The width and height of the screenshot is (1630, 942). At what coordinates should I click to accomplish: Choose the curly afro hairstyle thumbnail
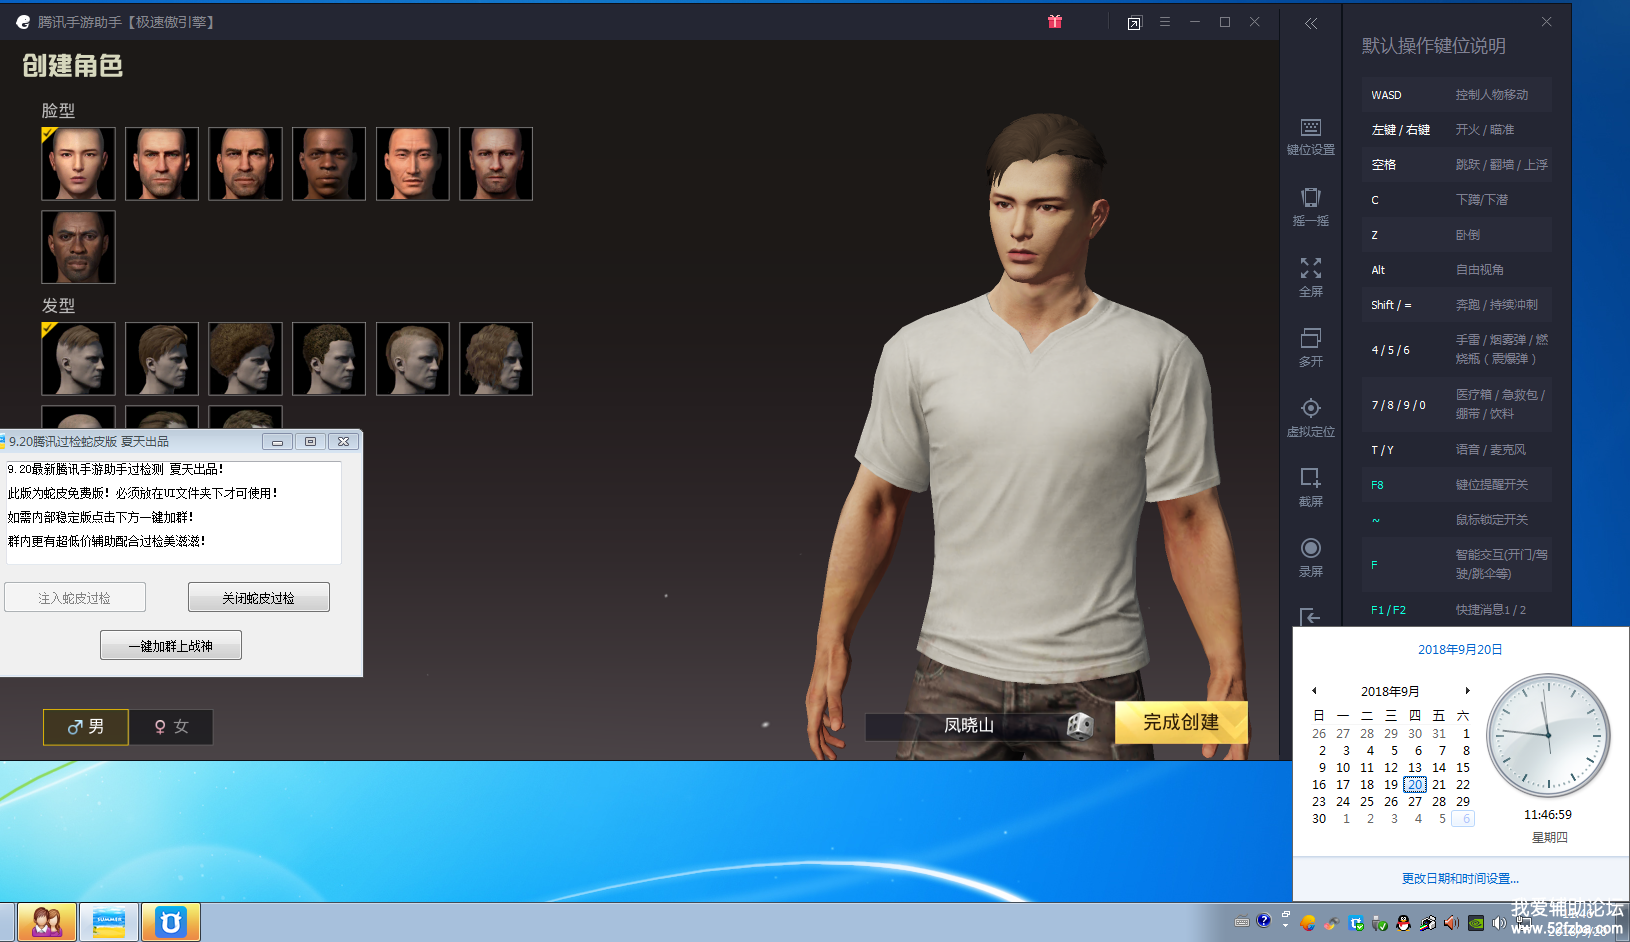pyautogui.click(x=245, y=359)
